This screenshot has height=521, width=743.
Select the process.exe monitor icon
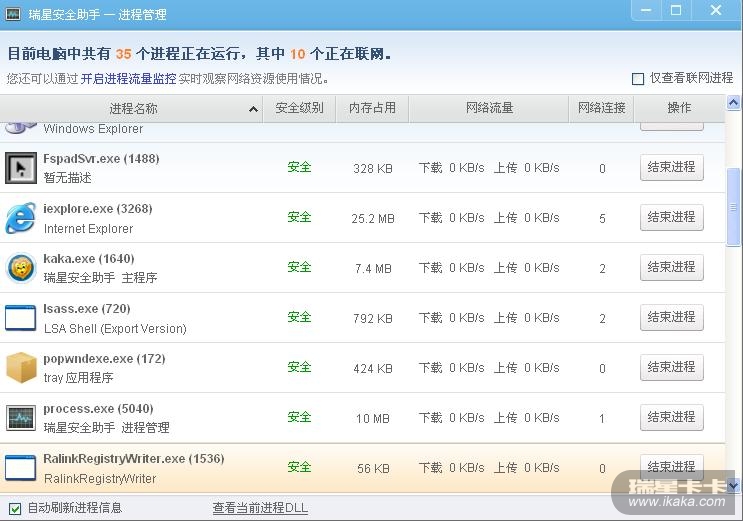pos(20,418)
